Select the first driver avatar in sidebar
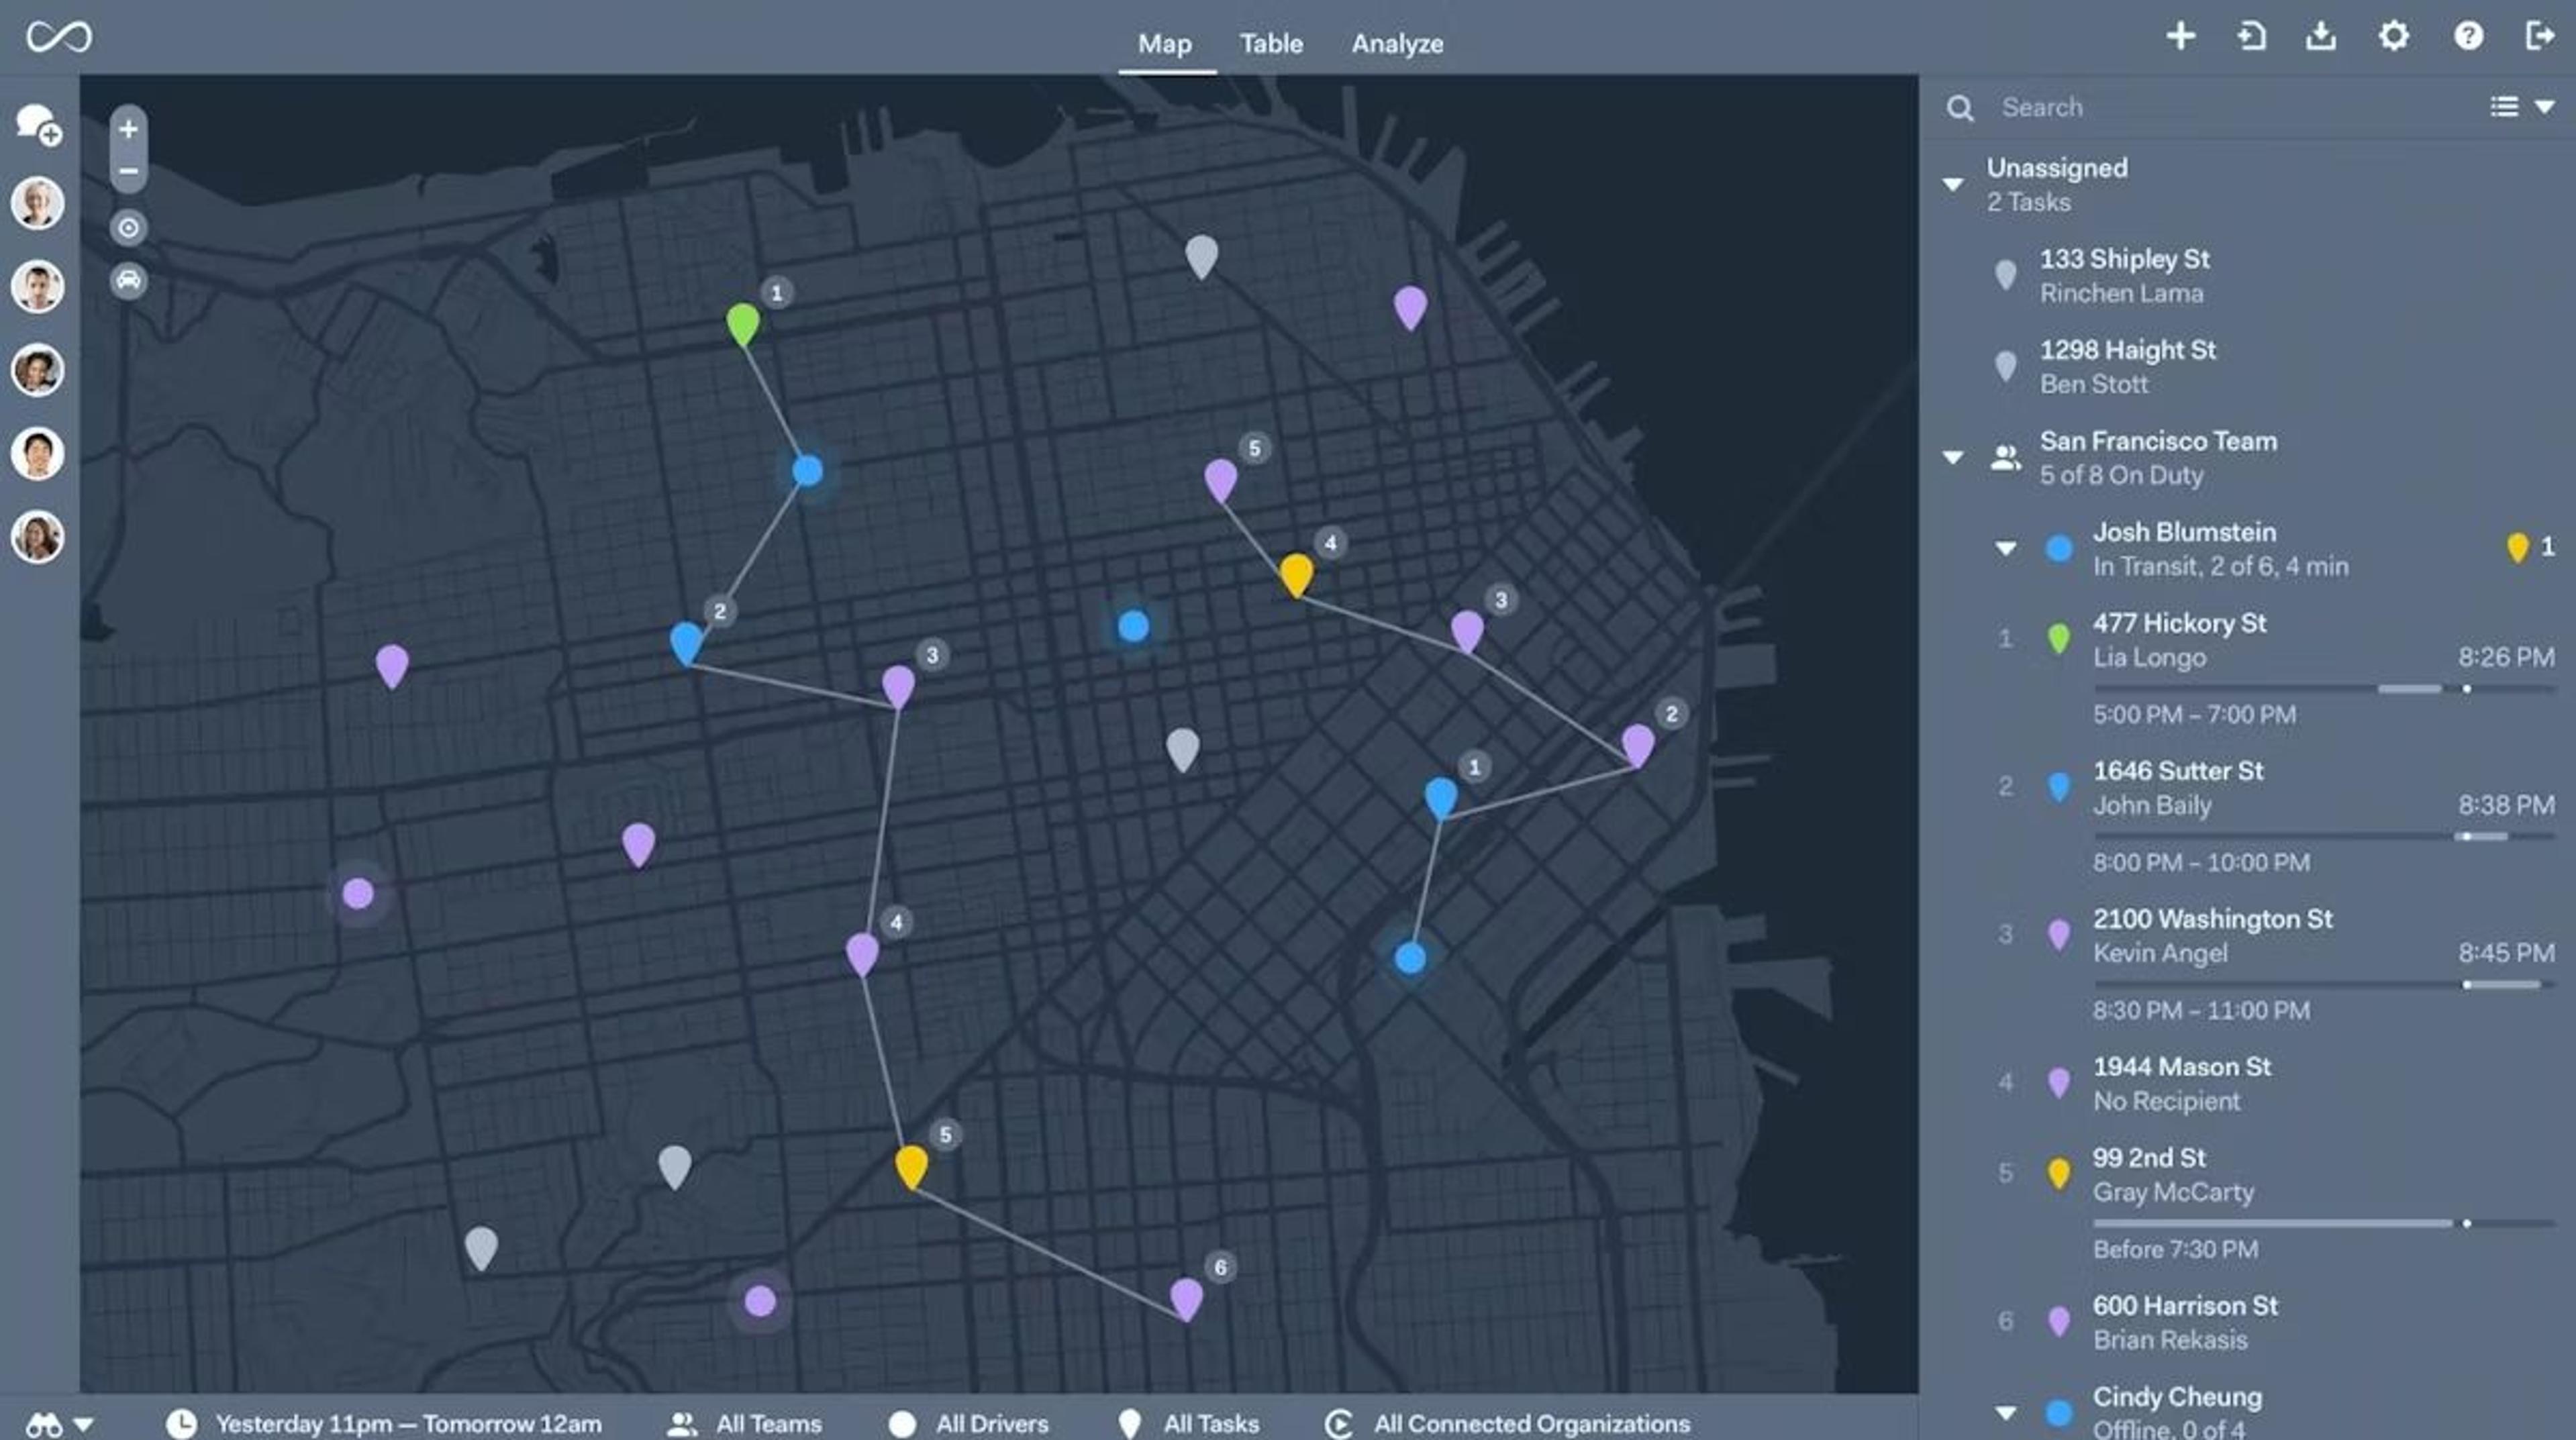2576x1440 pixels. 38,204
